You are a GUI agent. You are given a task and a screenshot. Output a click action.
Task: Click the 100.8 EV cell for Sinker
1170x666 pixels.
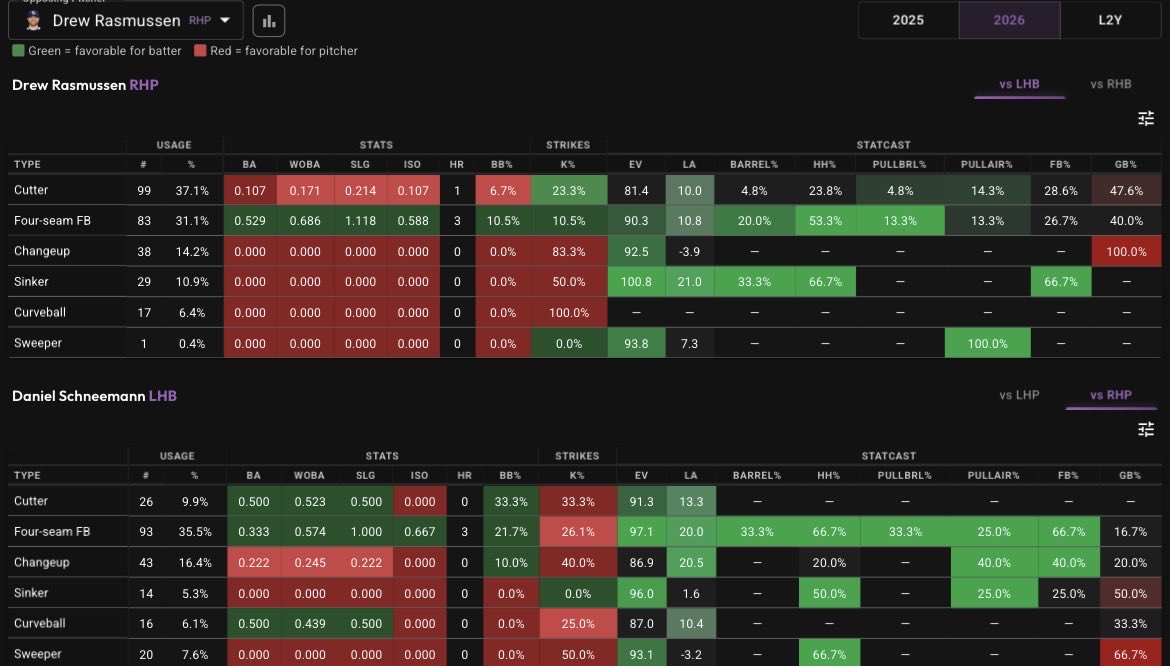pos(636,282)
